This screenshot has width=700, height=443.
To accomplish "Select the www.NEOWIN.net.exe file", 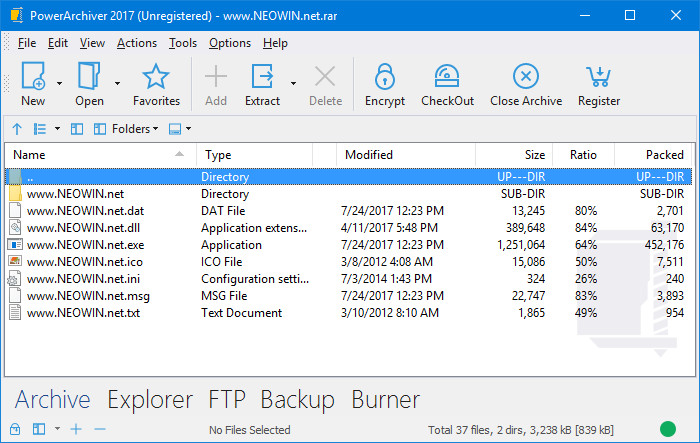I will 349,245.
